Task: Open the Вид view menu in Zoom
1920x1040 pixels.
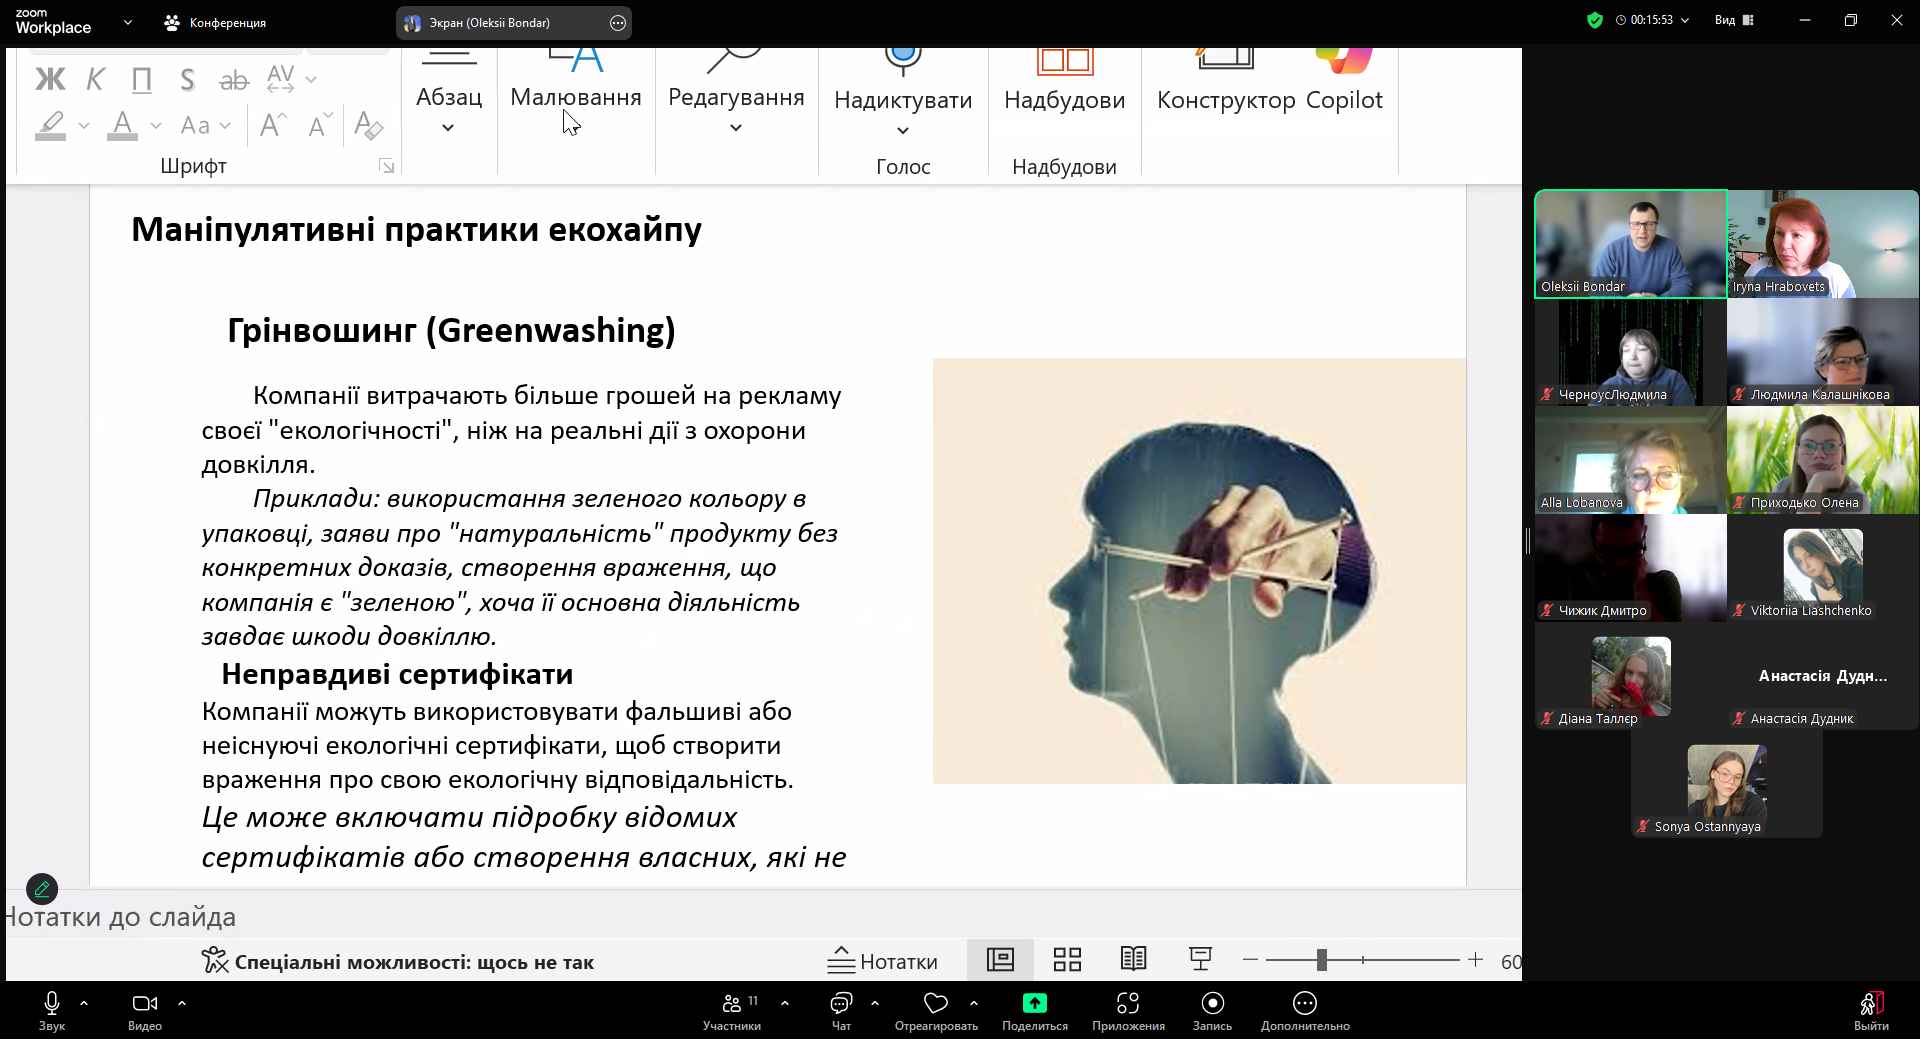Action: click(1734, 20)
